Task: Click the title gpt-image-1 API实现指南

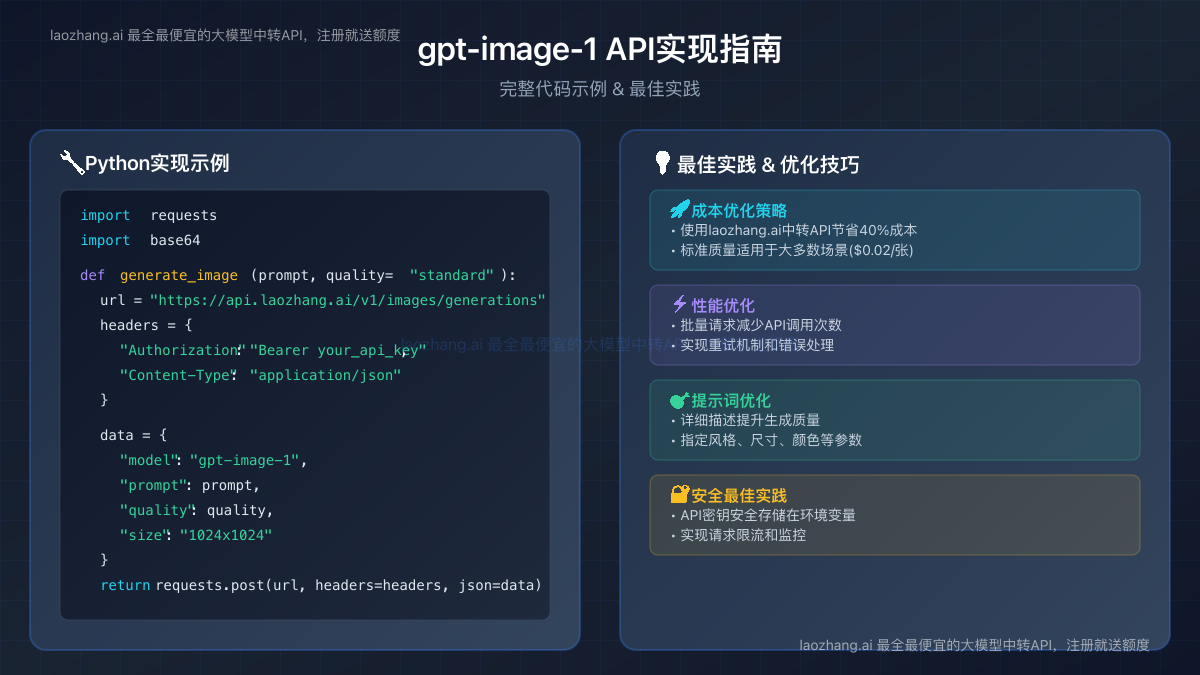Action: 600,50
